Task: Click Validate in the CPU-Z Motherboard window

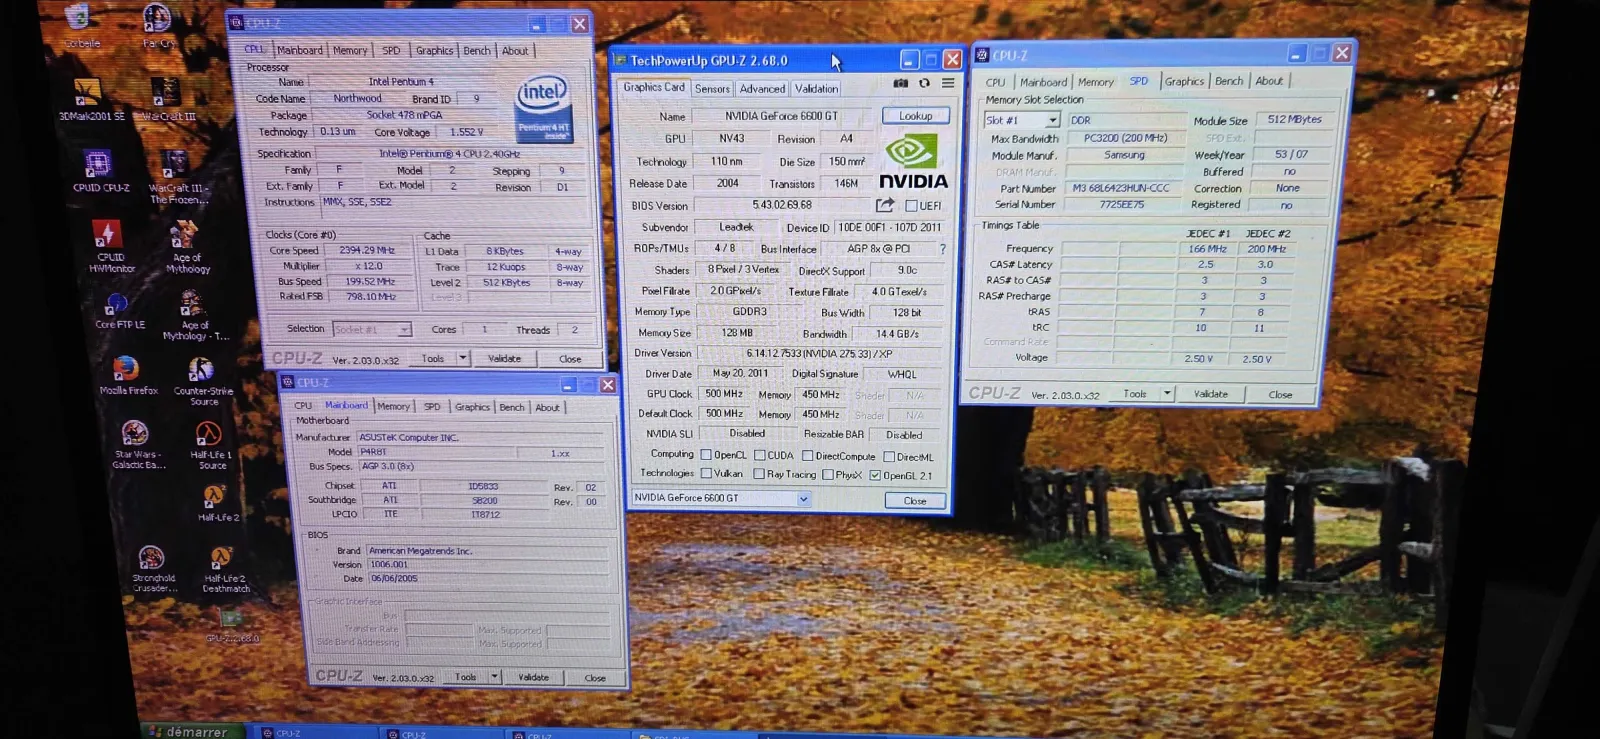Action: point(533,678)
